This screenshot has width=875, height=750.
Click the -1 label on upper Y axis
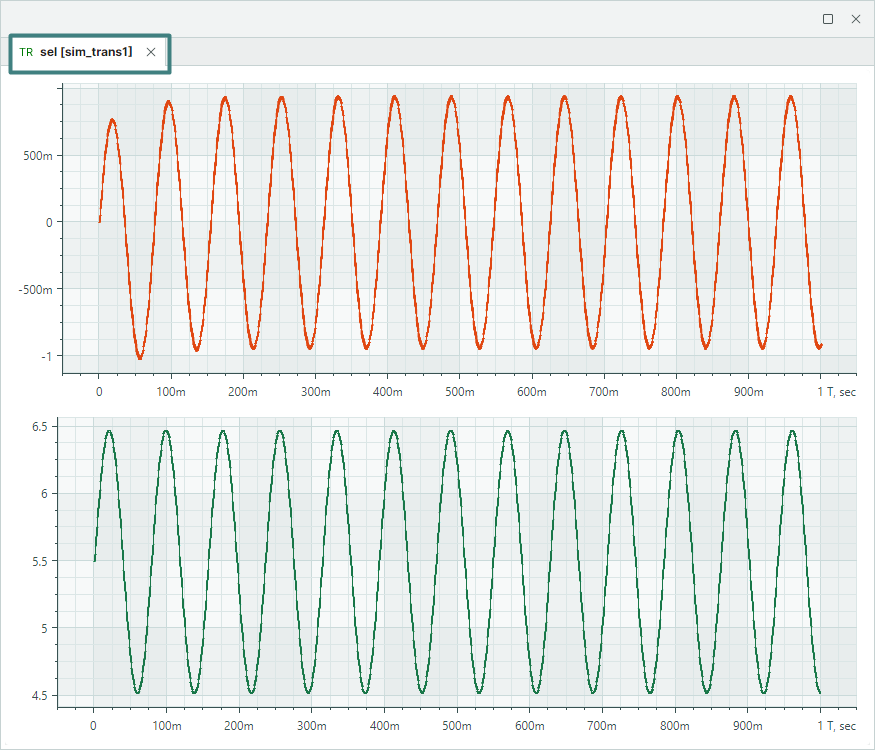[47, 356]
